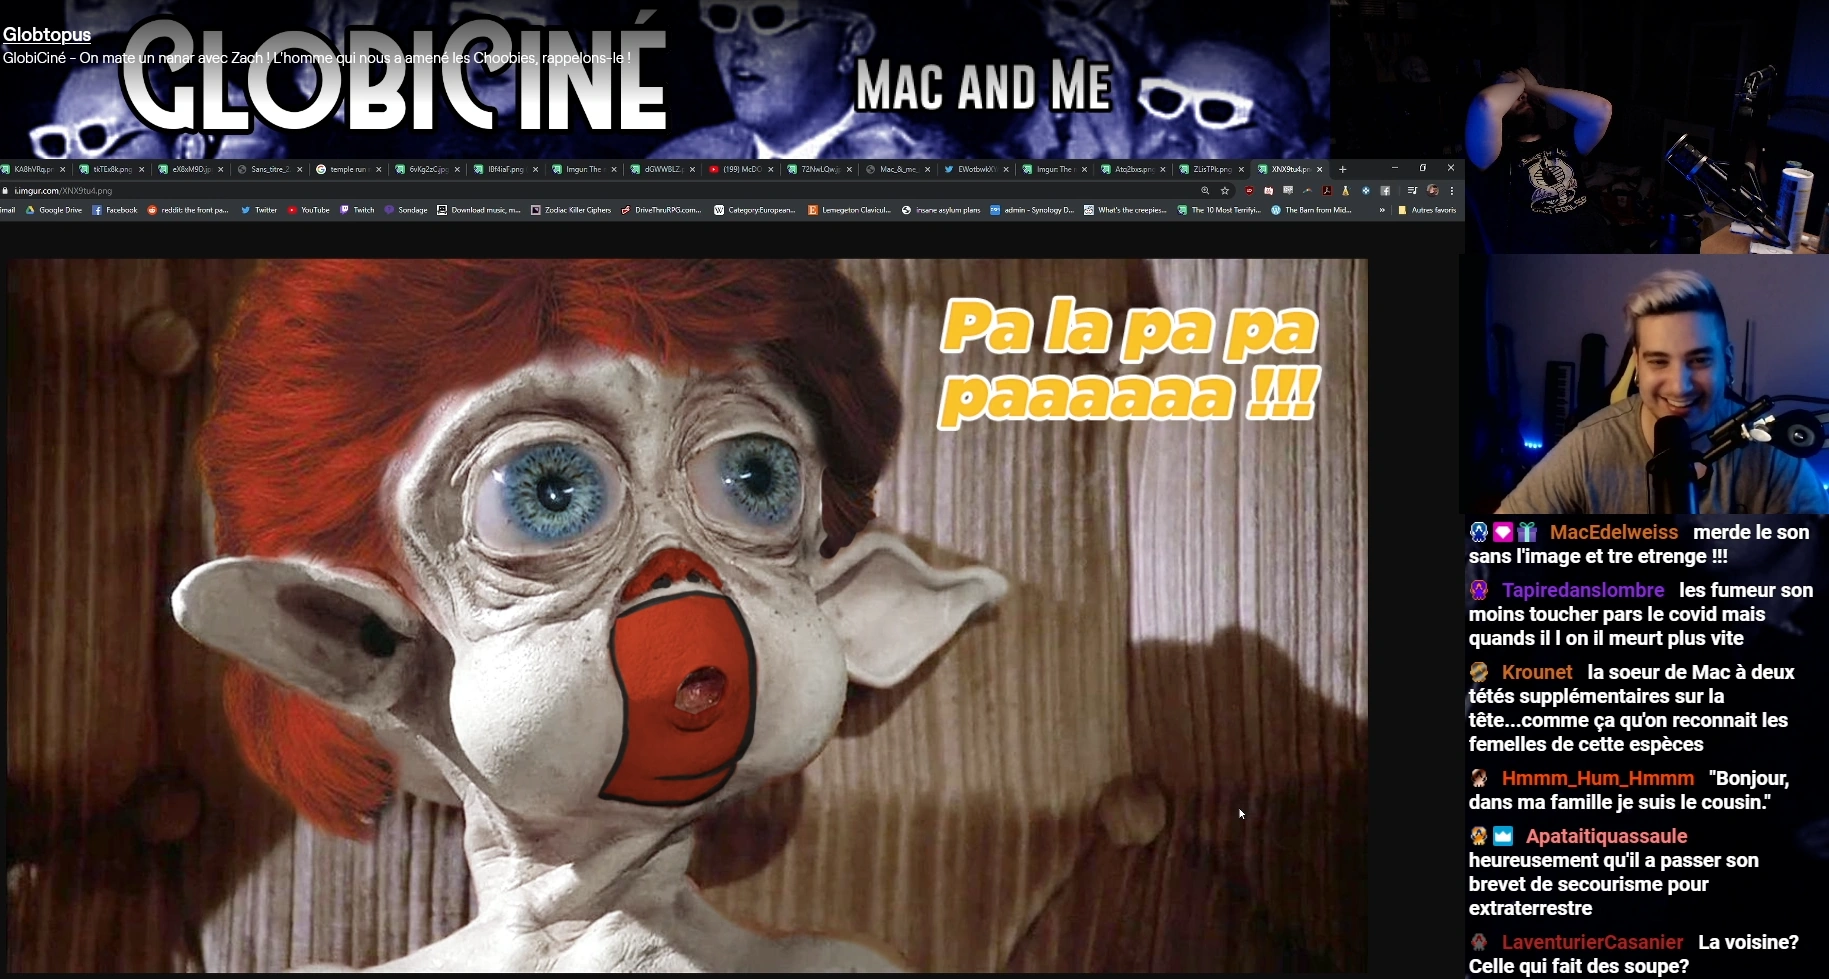Open the Category:European bookmark
Viewport: 1829px width, 979px height.
pos(755,210)
